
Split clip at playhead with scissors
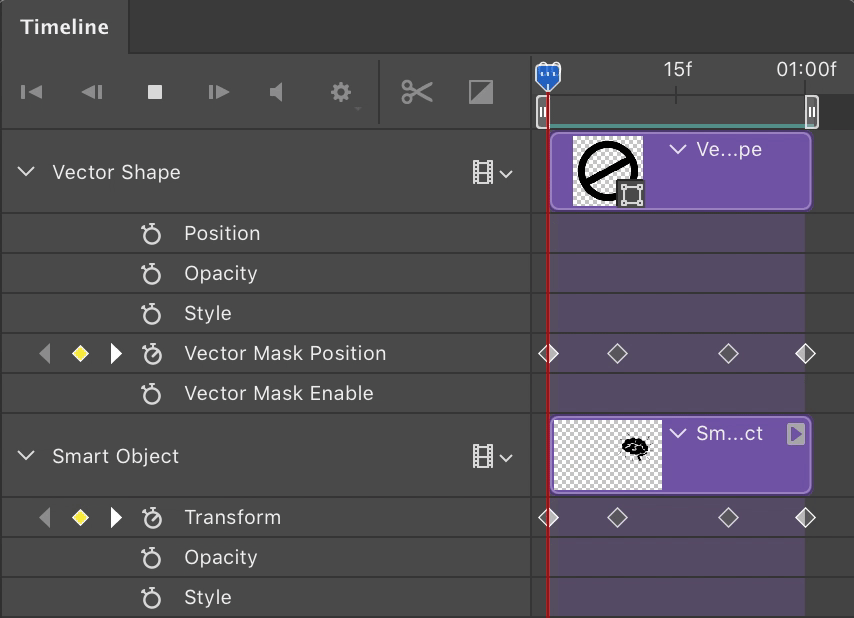[x=417, y=92]
